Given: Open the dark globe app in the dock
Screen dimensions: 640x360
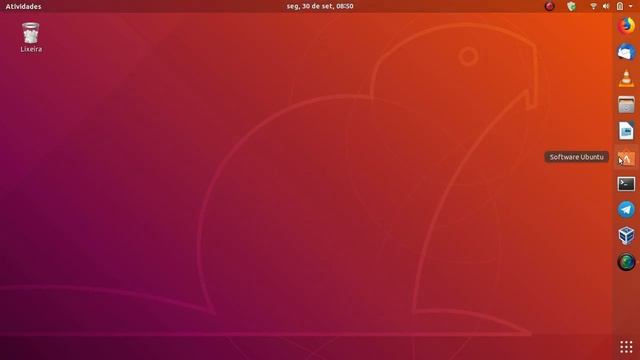Looking at the screenshot, I should pyautogui.click(x=626, y=262).
